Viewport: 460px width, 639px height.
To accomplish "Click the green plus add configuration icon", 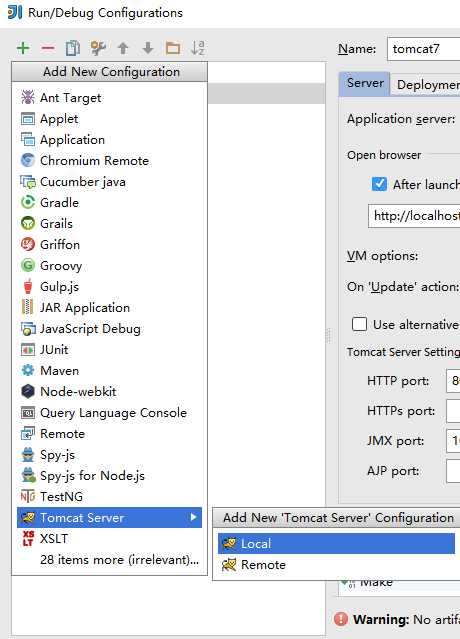I will click(x=23, y=48).
